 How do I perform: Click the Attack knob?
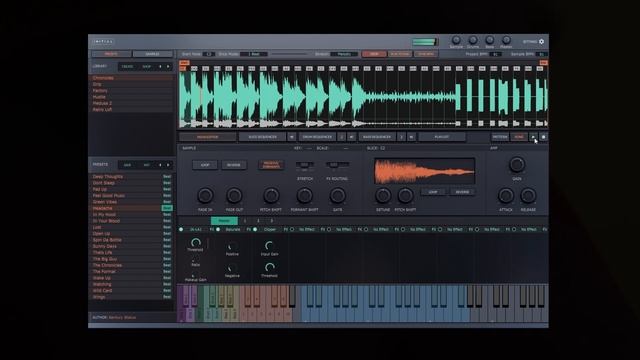pyautogui.click(x=506, y=196)
